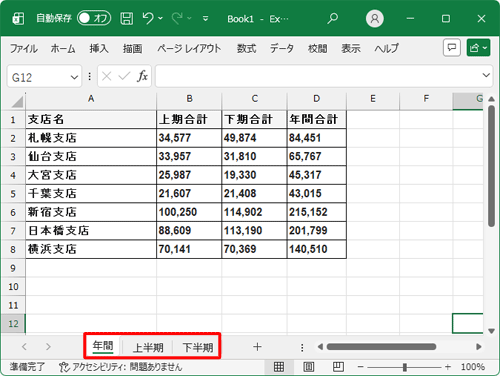Click the Redo arrow icon
Screen dimensions: 500x376
[x=177, y=18]
